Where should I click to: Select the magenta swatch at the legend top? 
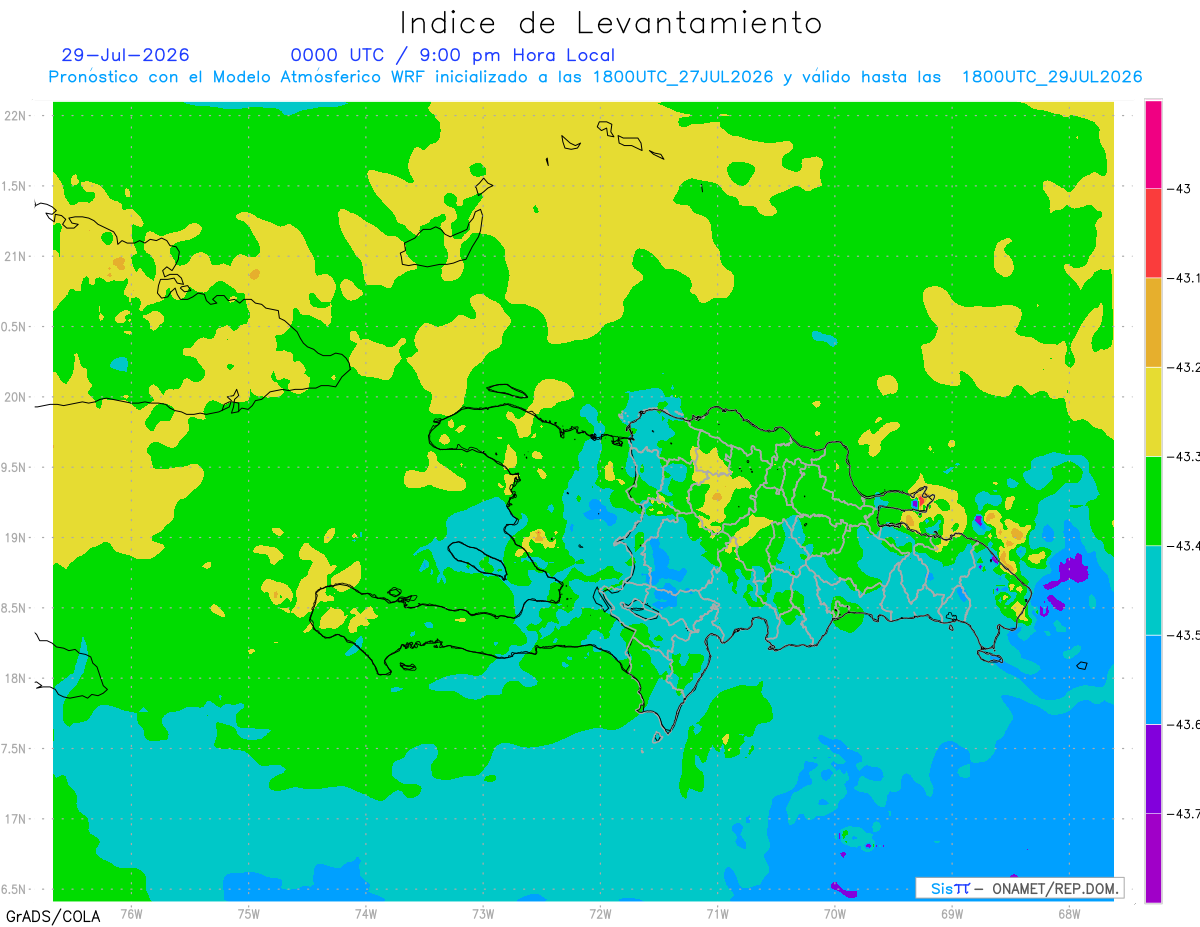[x=1153, y=144]
